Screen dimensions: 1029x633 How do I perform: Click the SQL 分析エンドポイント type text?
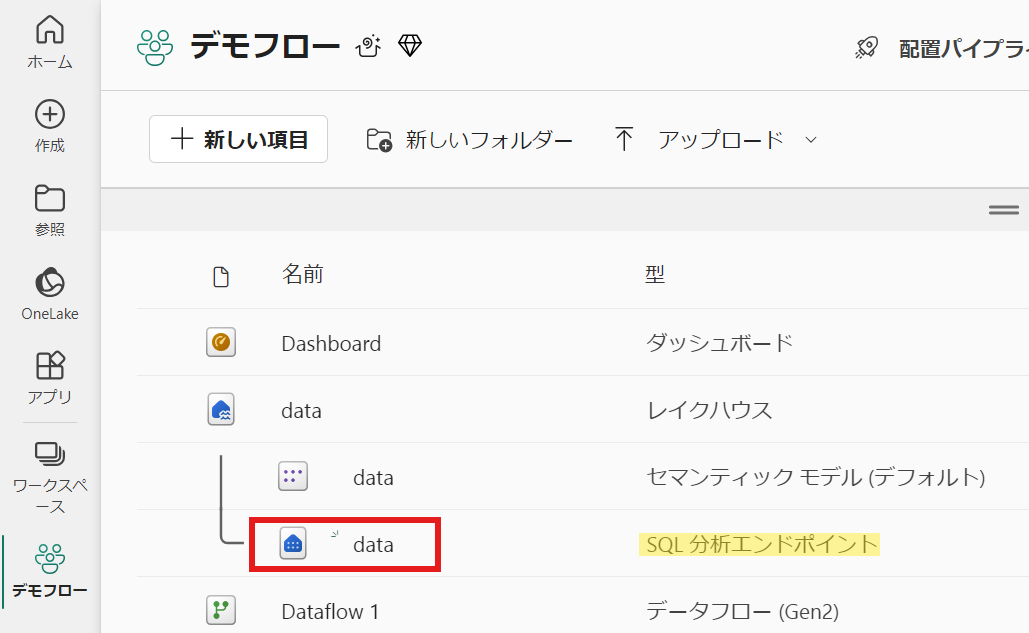762,544
